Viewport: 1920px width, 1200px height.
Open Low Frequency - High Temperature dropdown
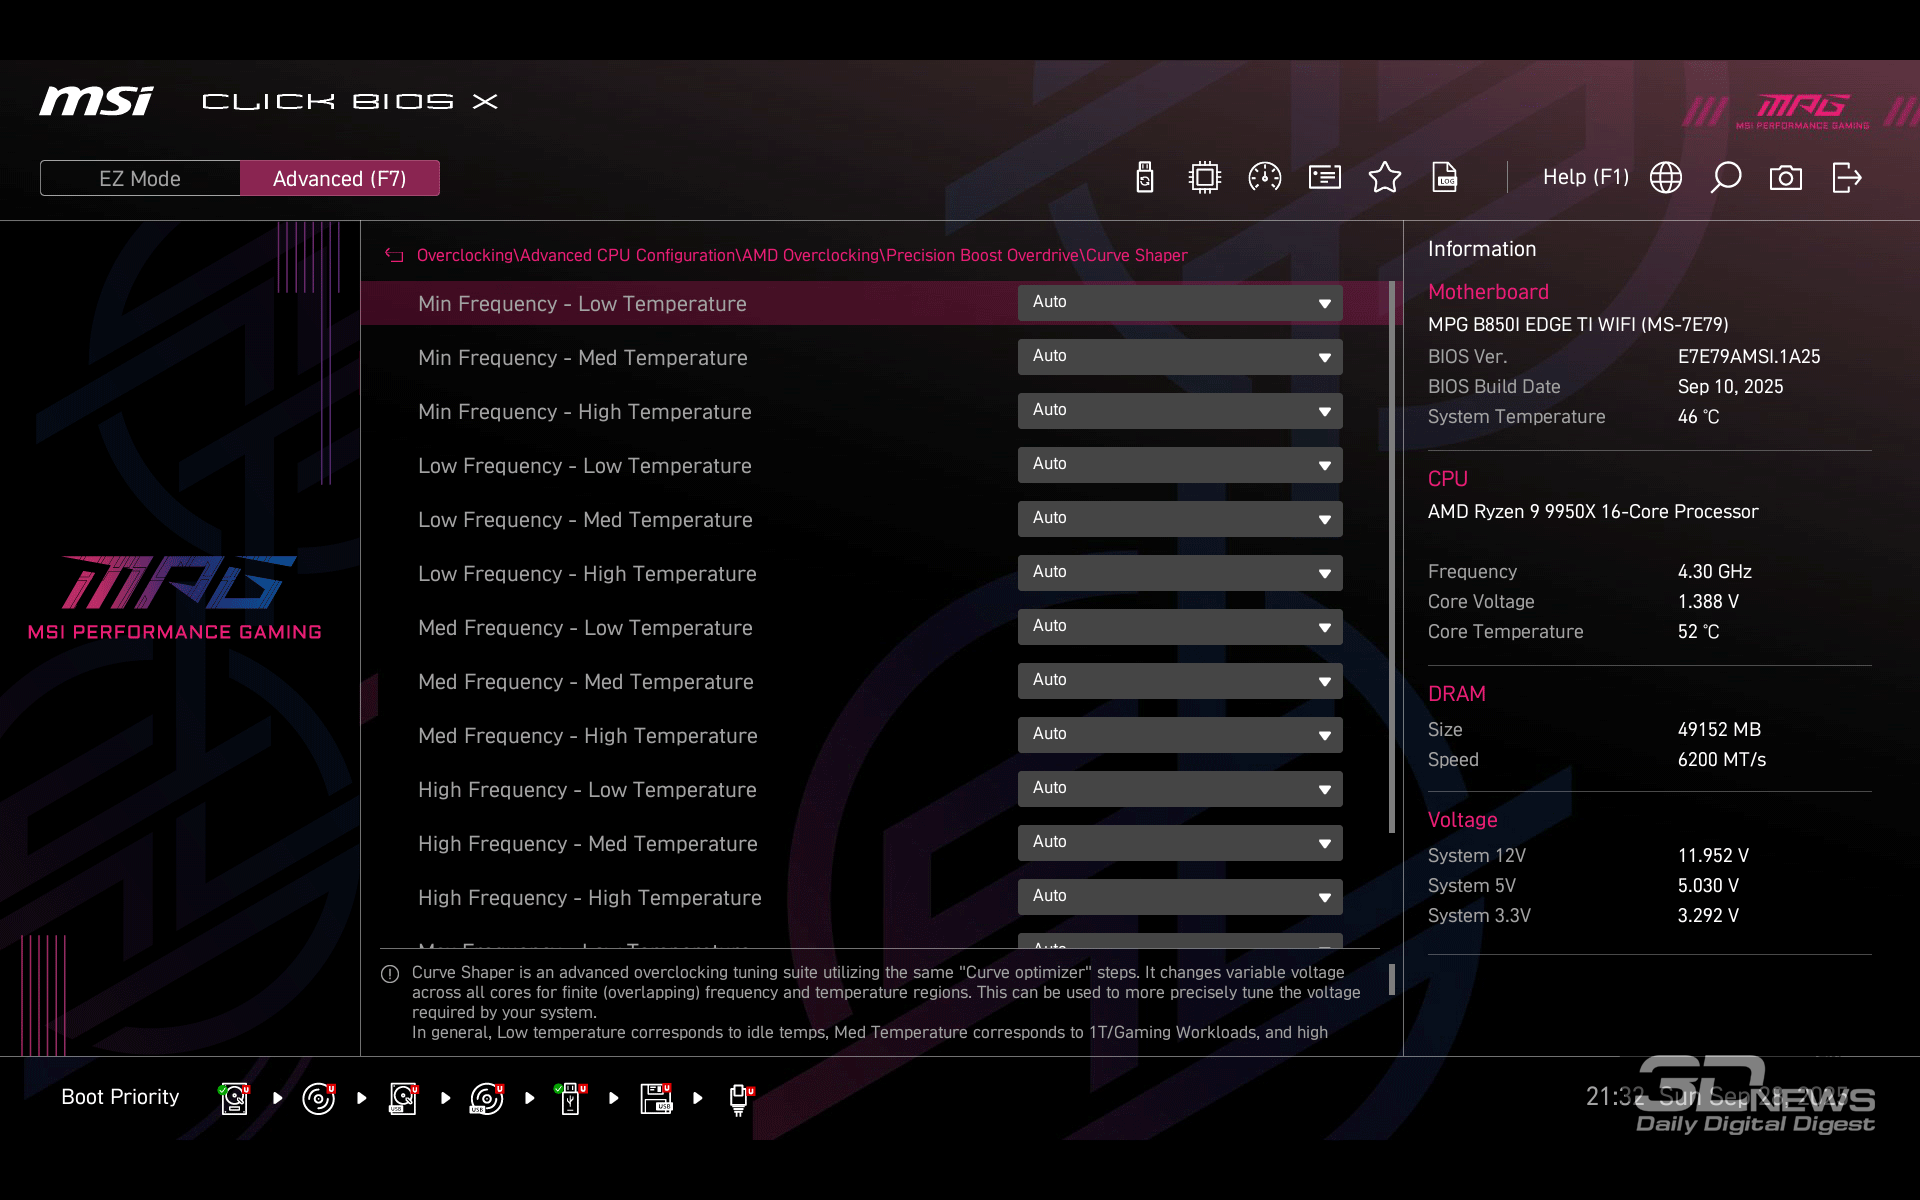point(1179,573)
